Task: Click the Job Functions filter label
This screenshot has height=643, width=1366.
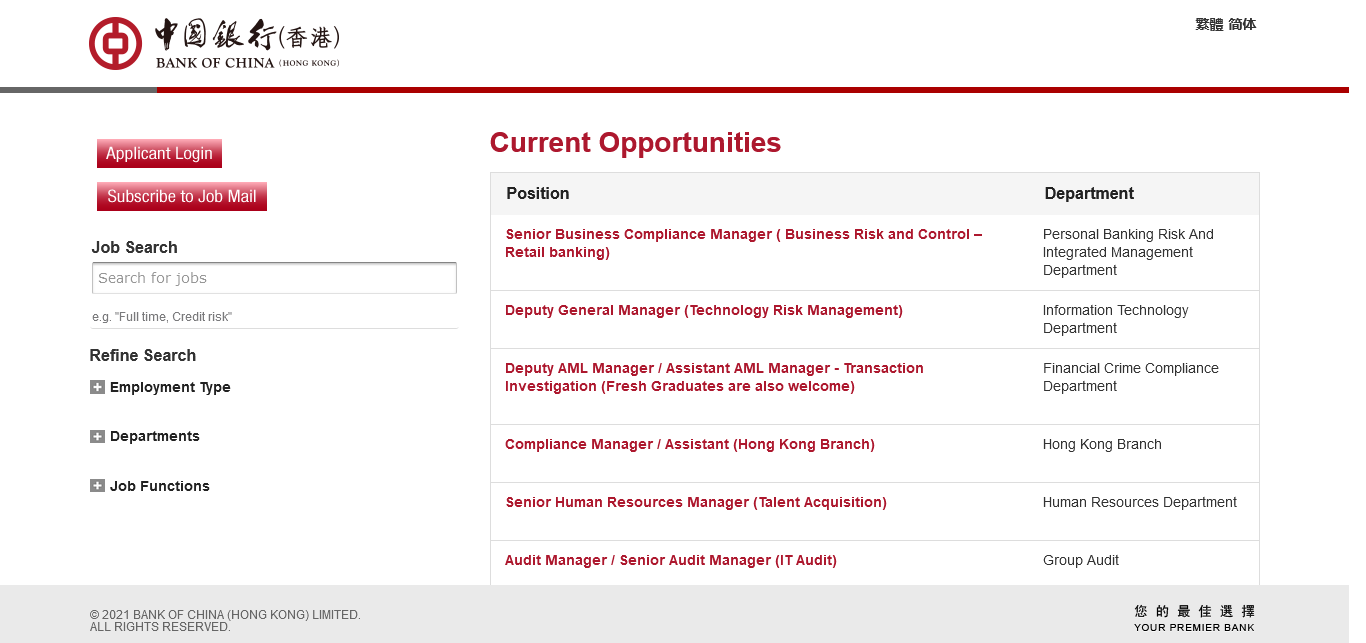Action: (160, 487)
